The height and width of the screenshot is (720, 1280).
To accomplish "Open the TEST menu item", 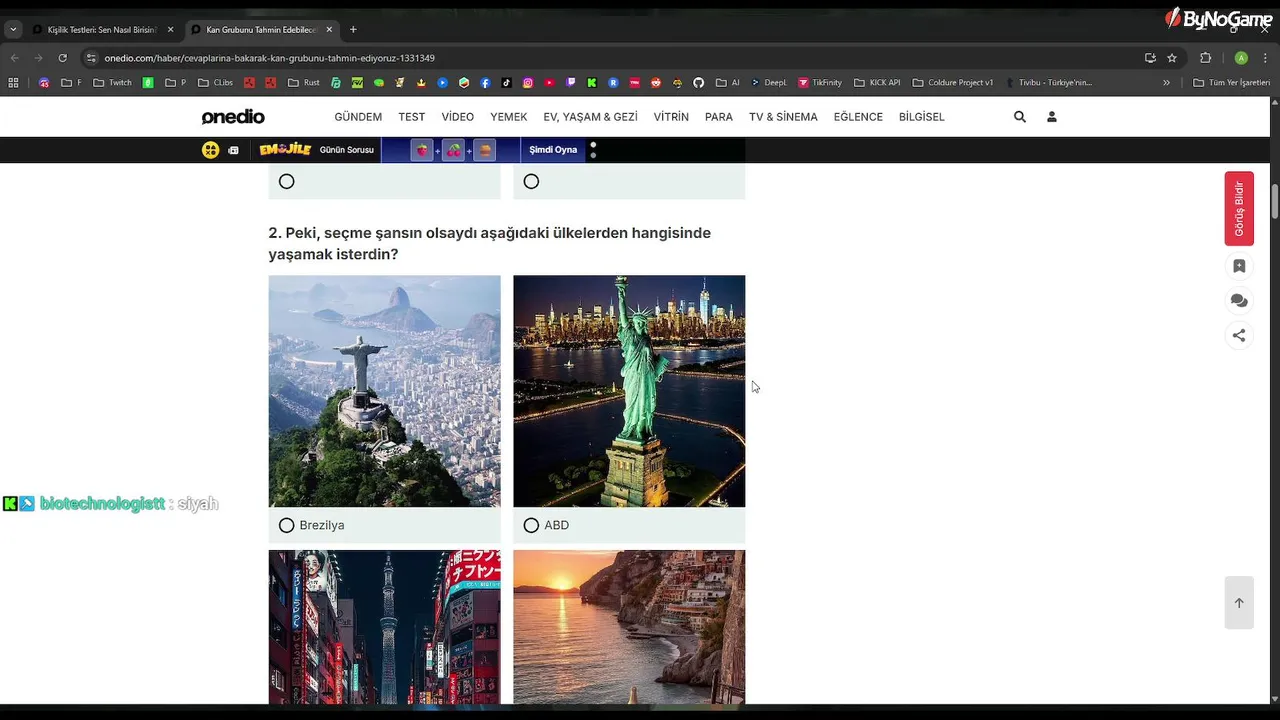I will point(412,117).
